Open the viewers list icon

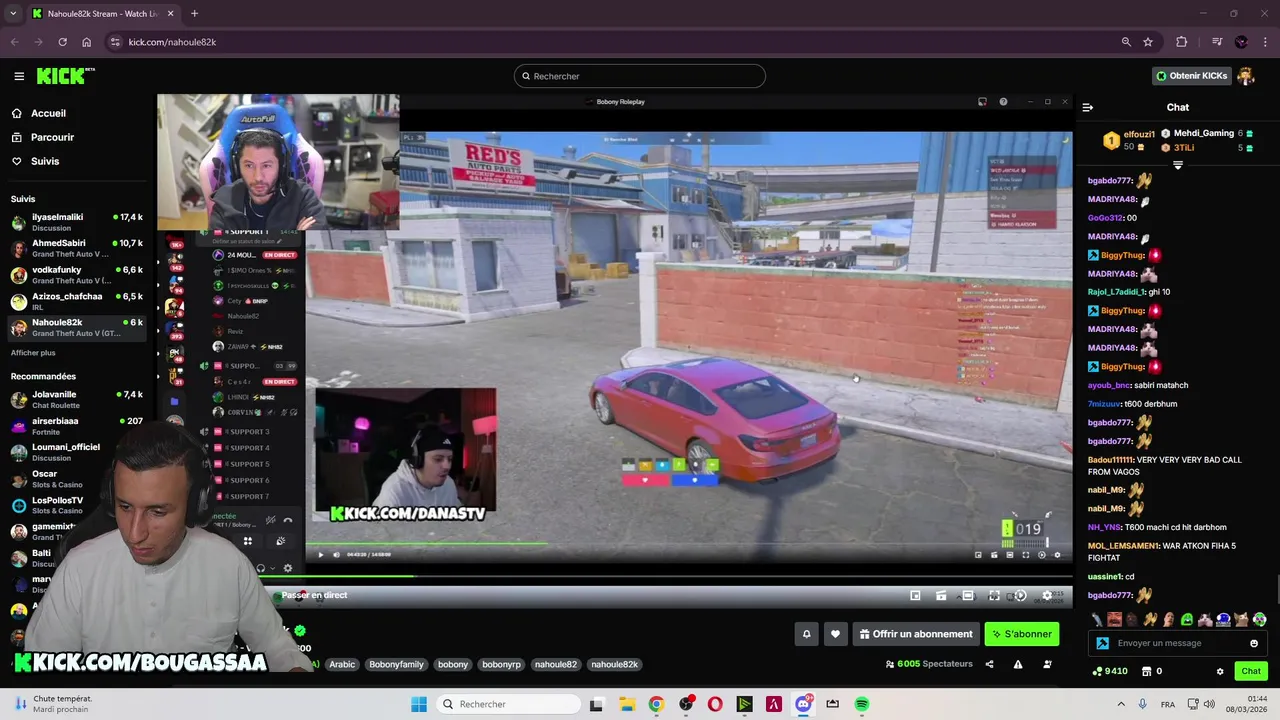(x=1047, y=664)
